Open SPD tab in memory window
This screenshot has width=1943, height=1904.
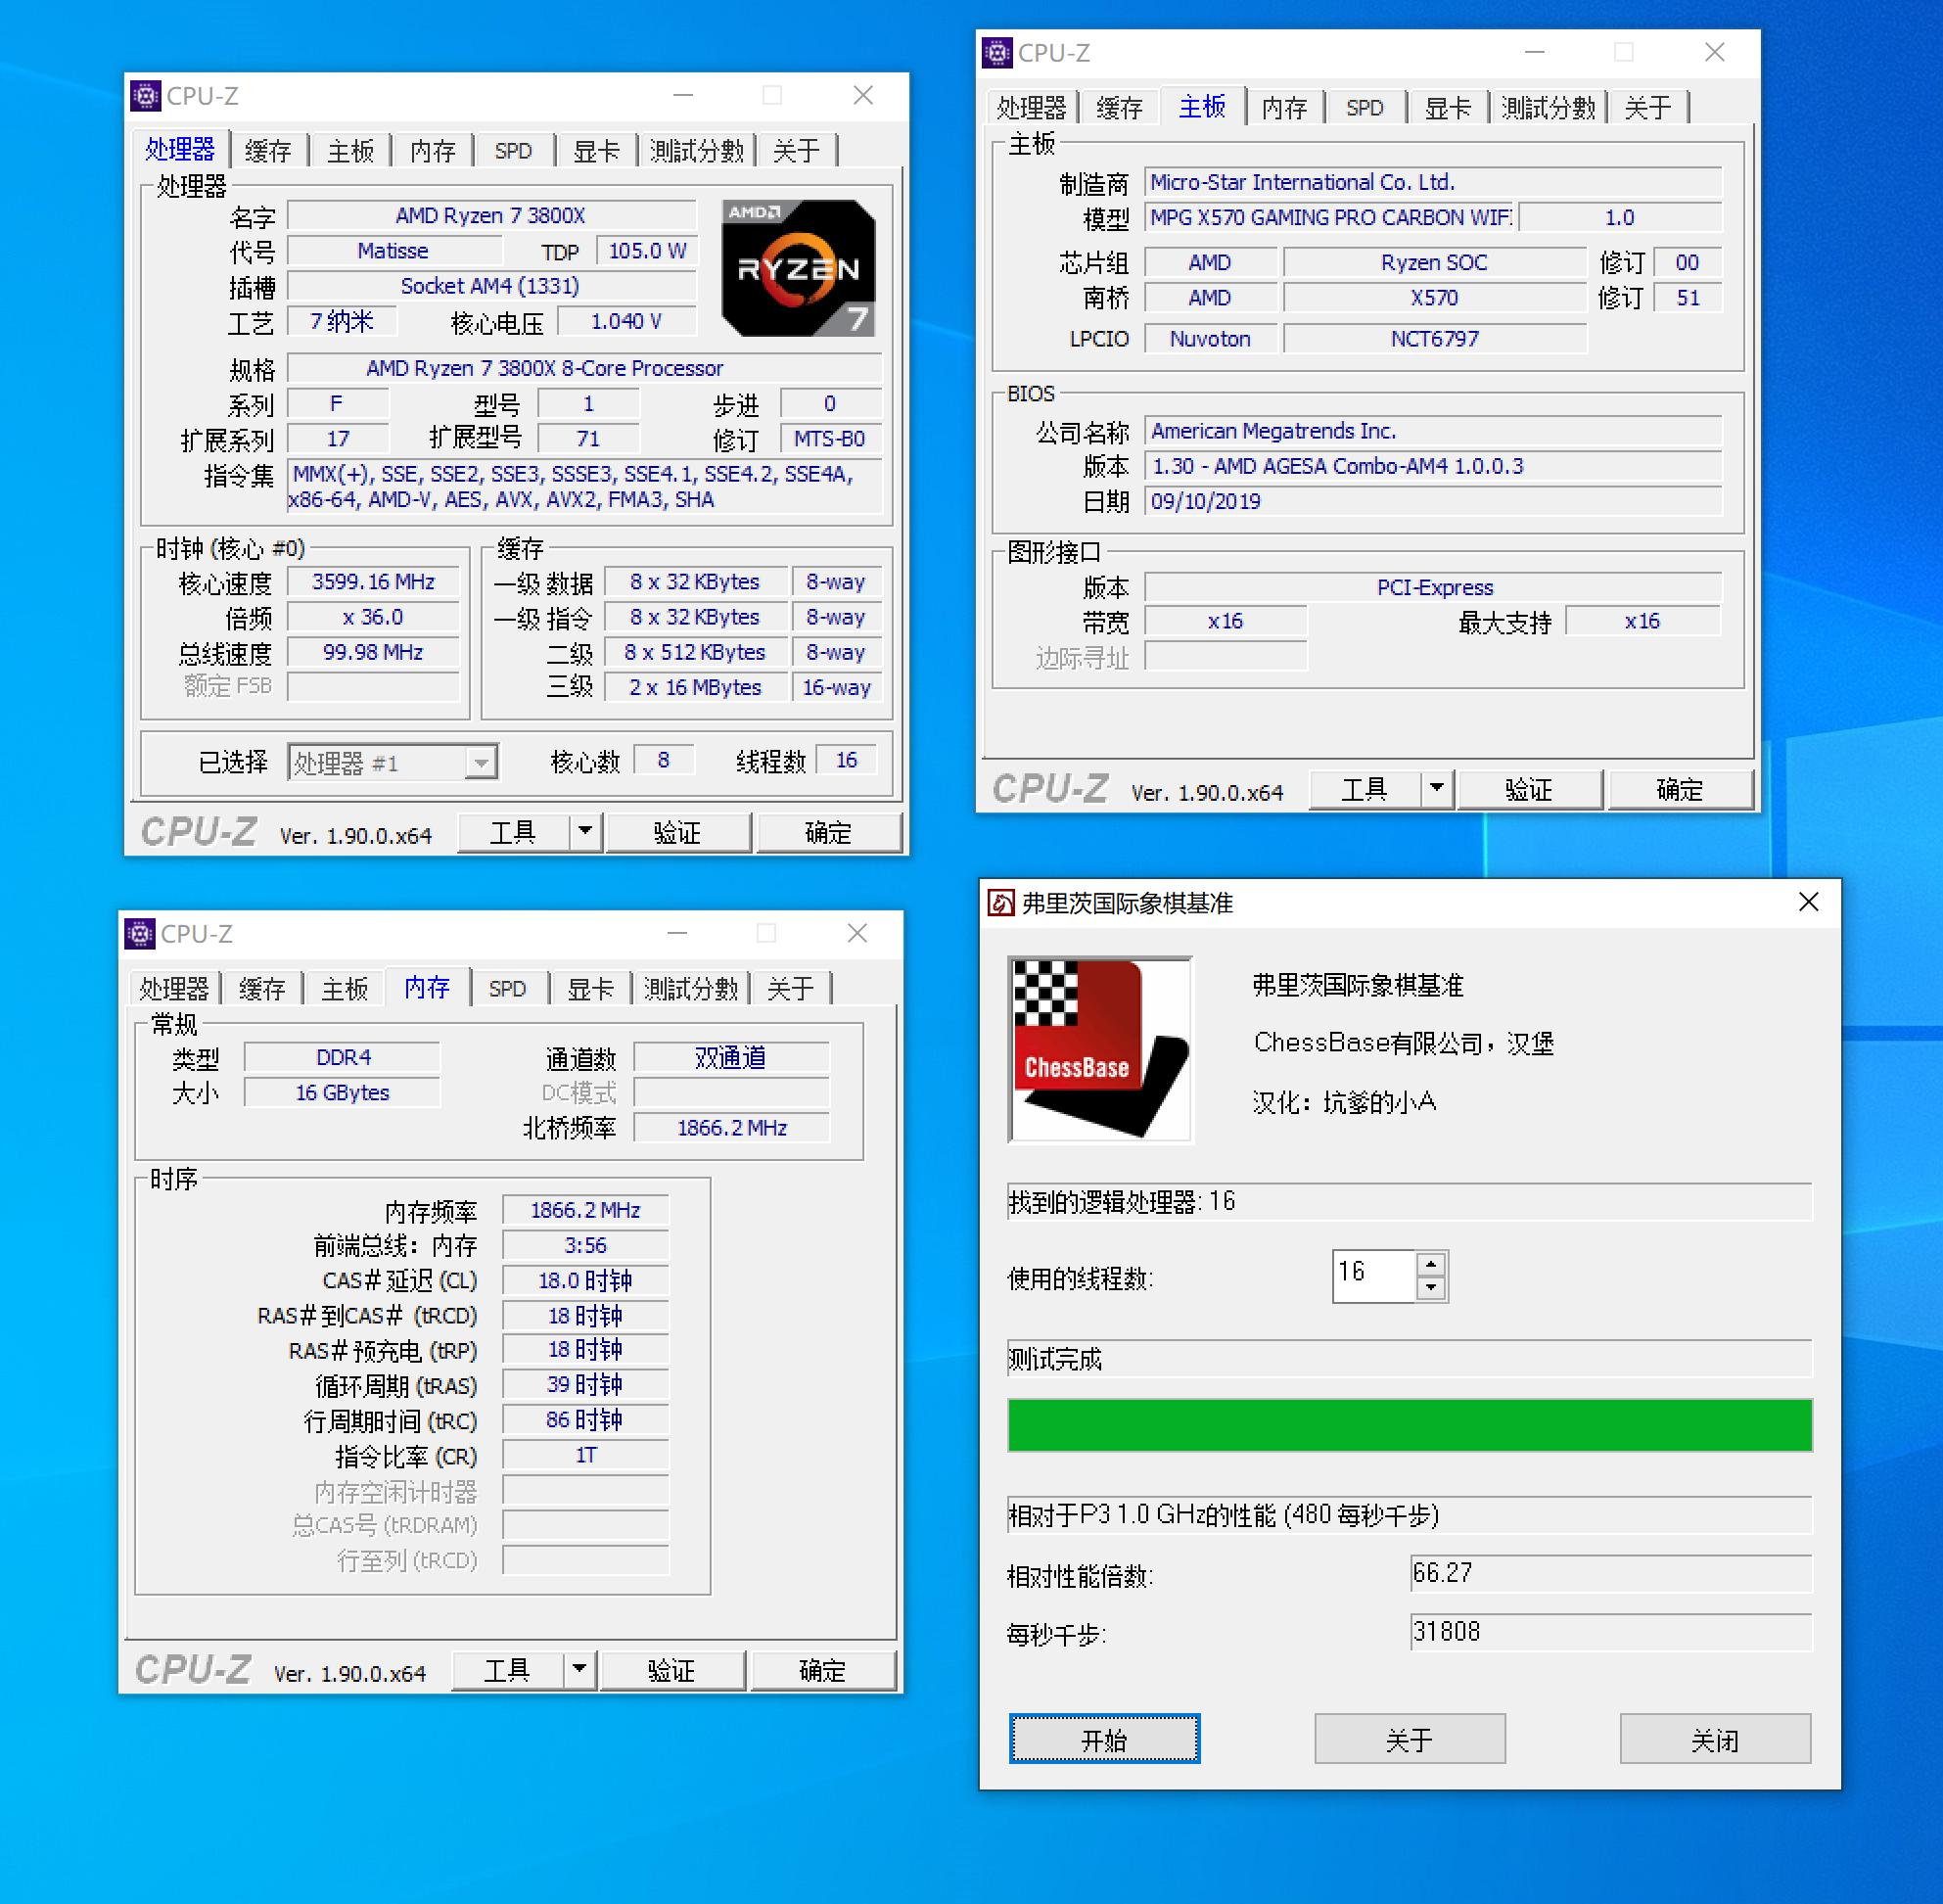click(507, 989)
